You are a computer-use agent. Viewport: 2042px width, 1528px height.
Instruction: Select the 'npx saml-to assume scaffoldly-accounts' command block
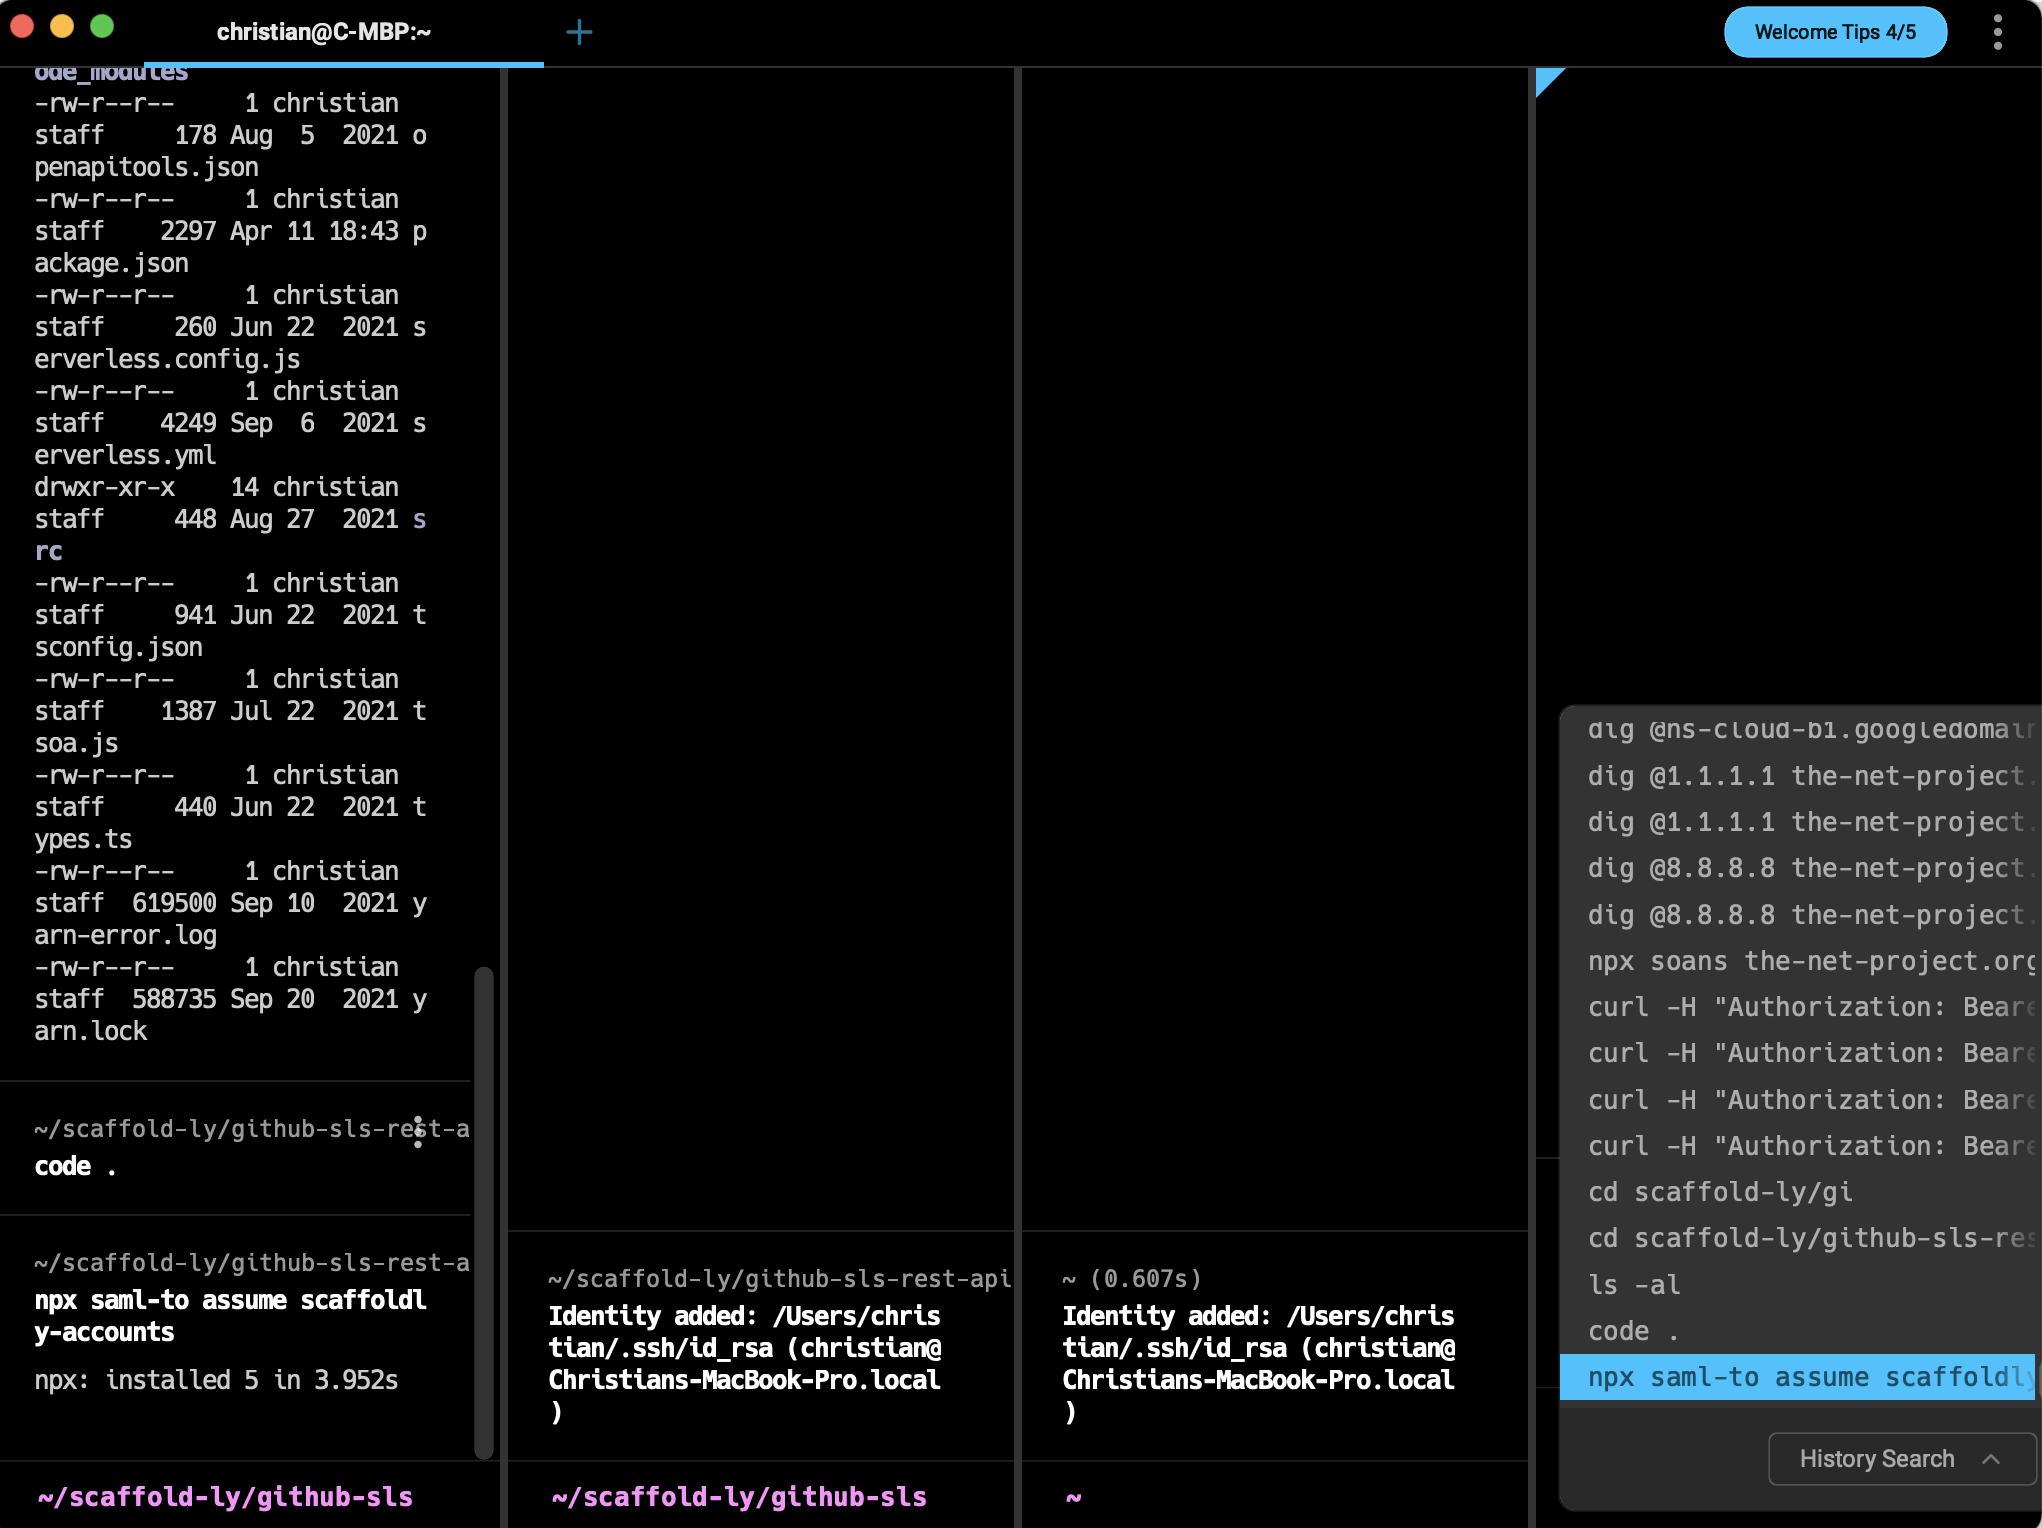coord(230,1316)
